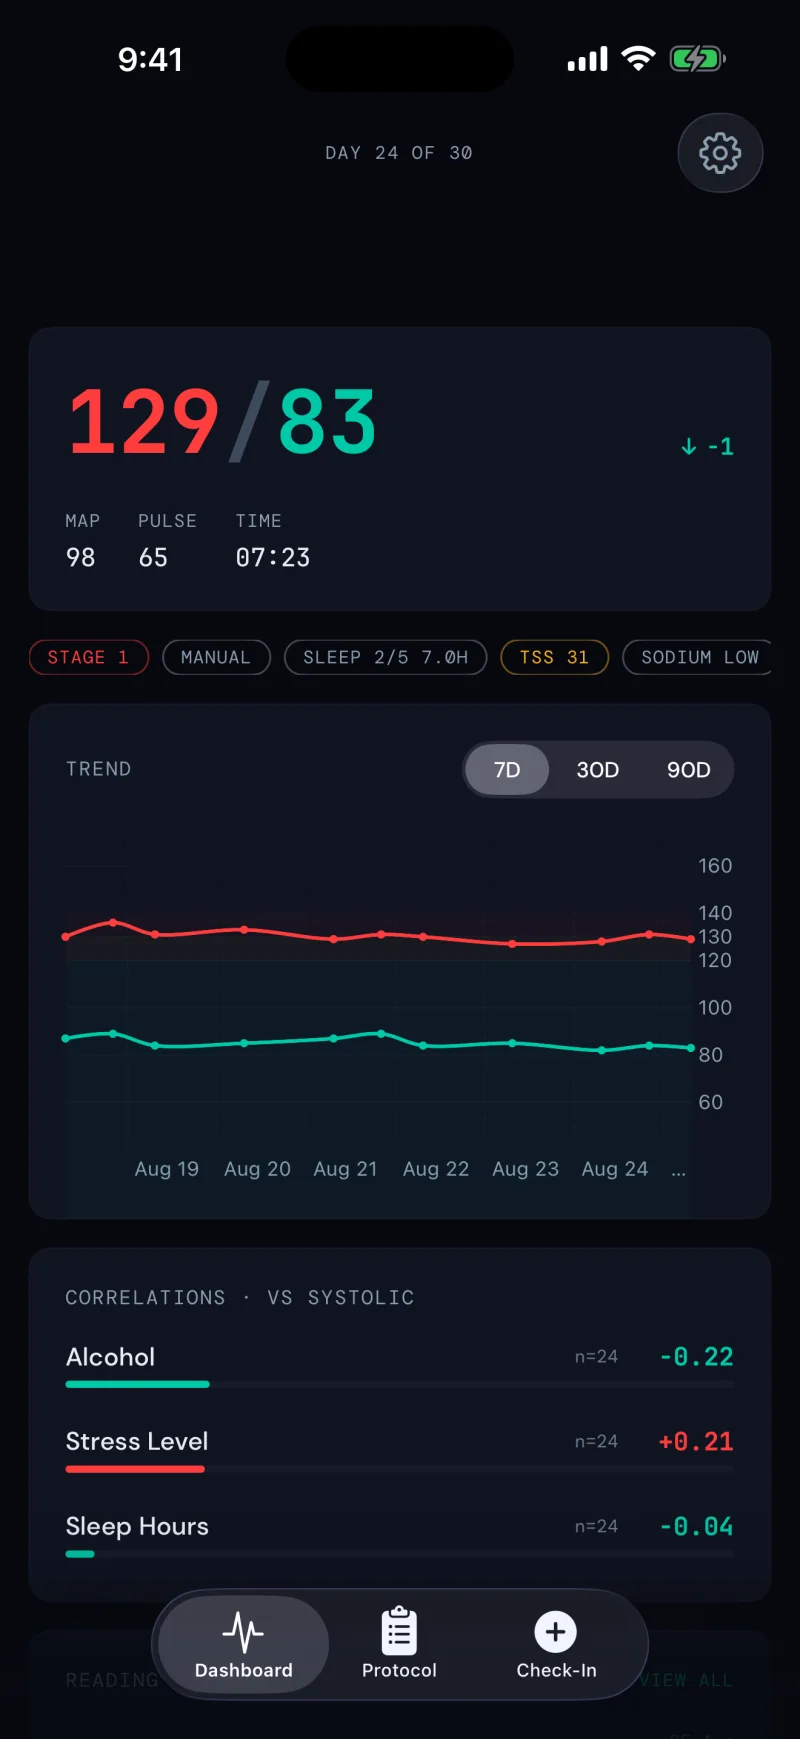Tap the battery charging icon in status bar
The image size is (800, 1739).
(697, 59)
